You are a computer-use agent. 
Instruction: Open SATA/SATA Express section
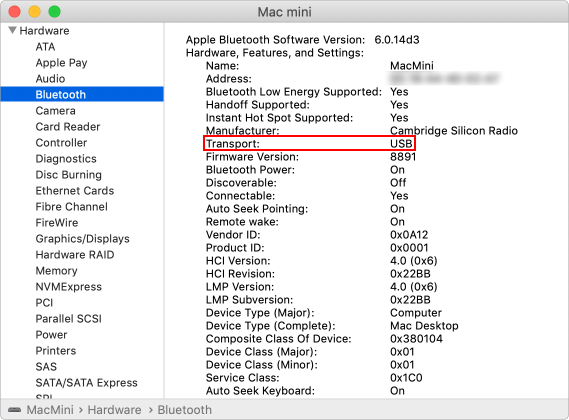click(x=86, y=383)
